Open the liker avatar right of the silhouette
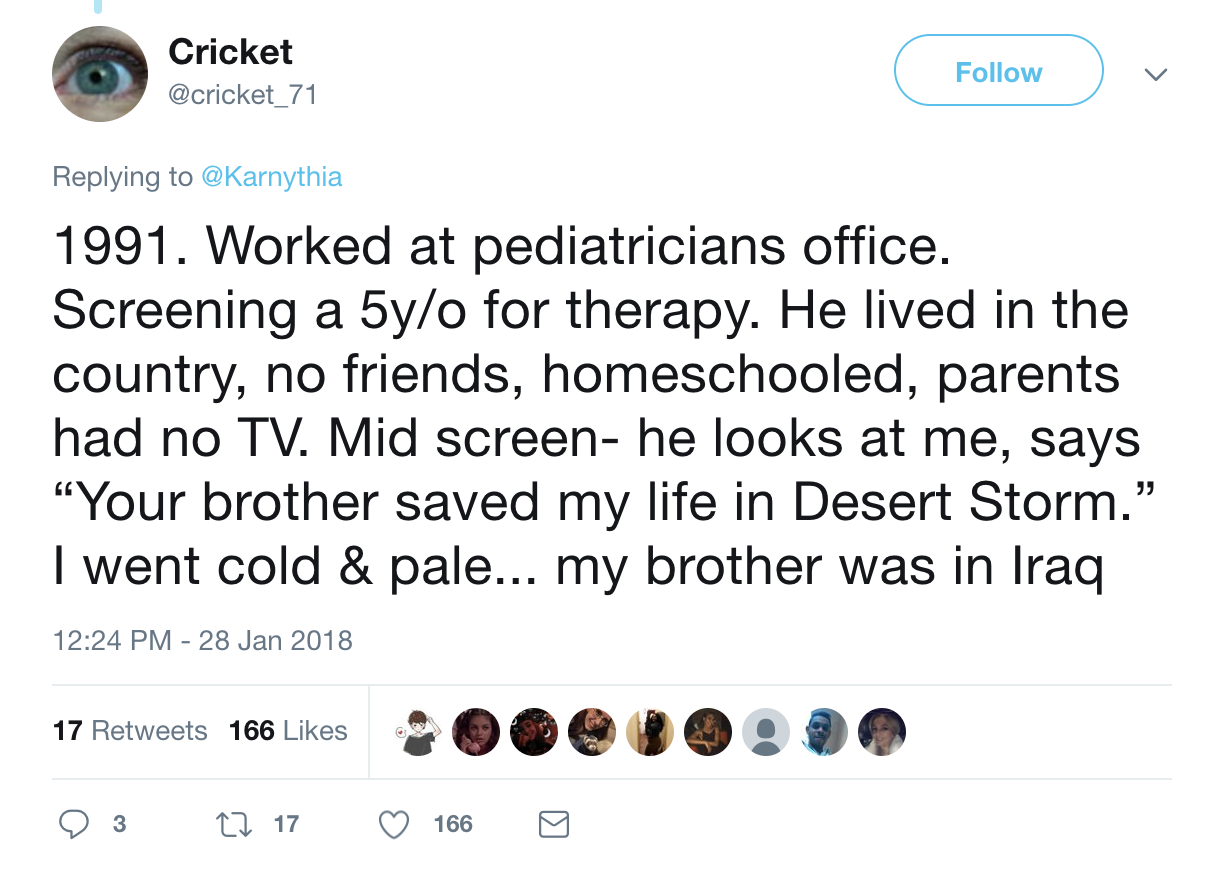This screenshot has height=878, width=1226. (x=824, y=732)
